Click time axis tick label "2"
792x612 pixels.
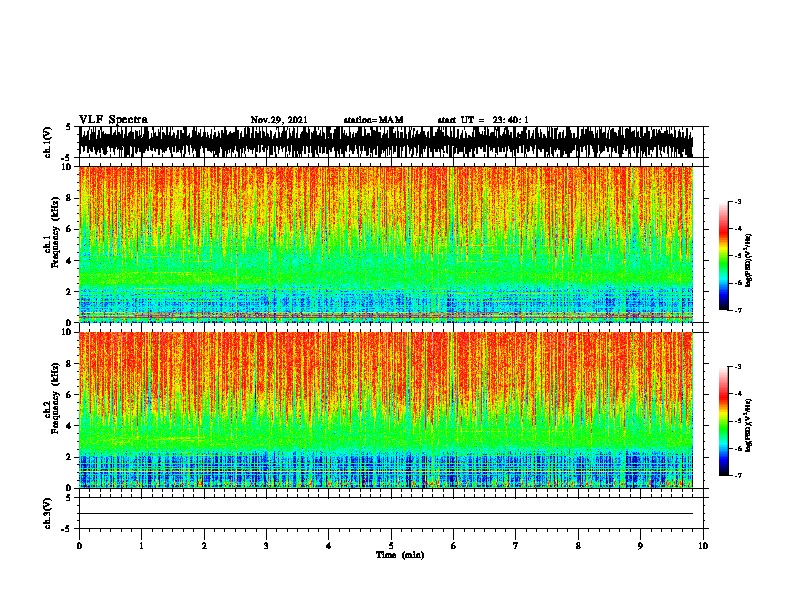click(x=204, y=546)
